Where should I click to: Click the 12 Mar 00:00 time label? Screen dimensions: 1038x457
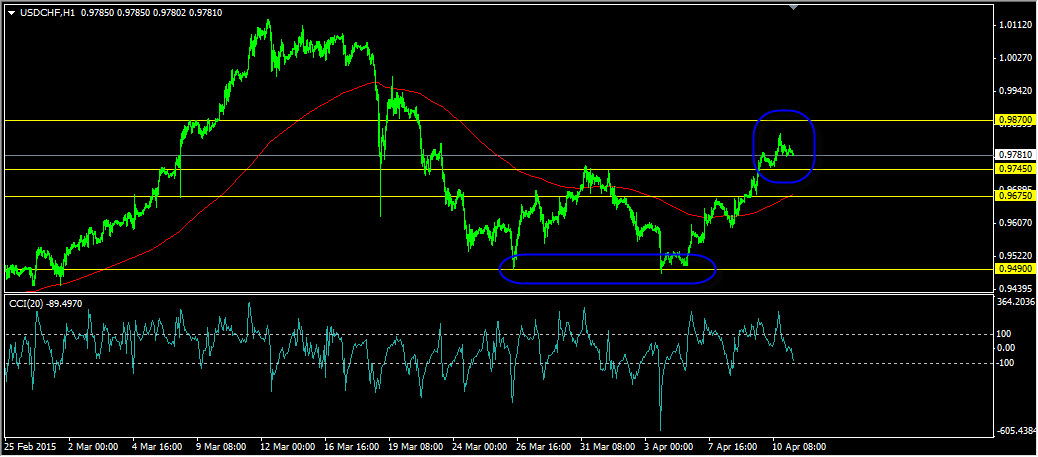pos(285,447)
